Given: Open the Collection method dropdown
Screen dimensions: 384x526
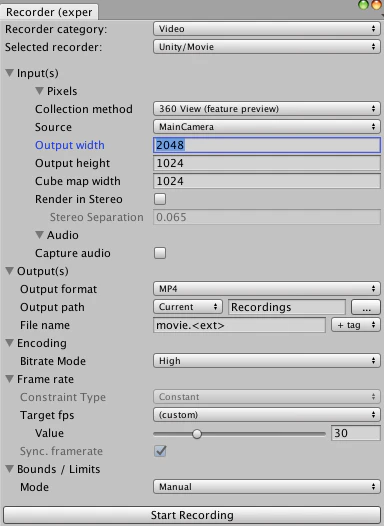Looking at the screenshot, I should click(267, 109).
